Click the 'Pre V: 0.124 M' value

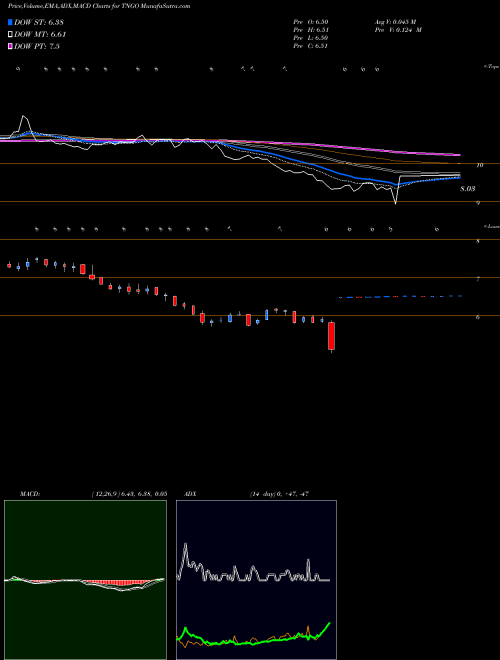pos(398,30)
